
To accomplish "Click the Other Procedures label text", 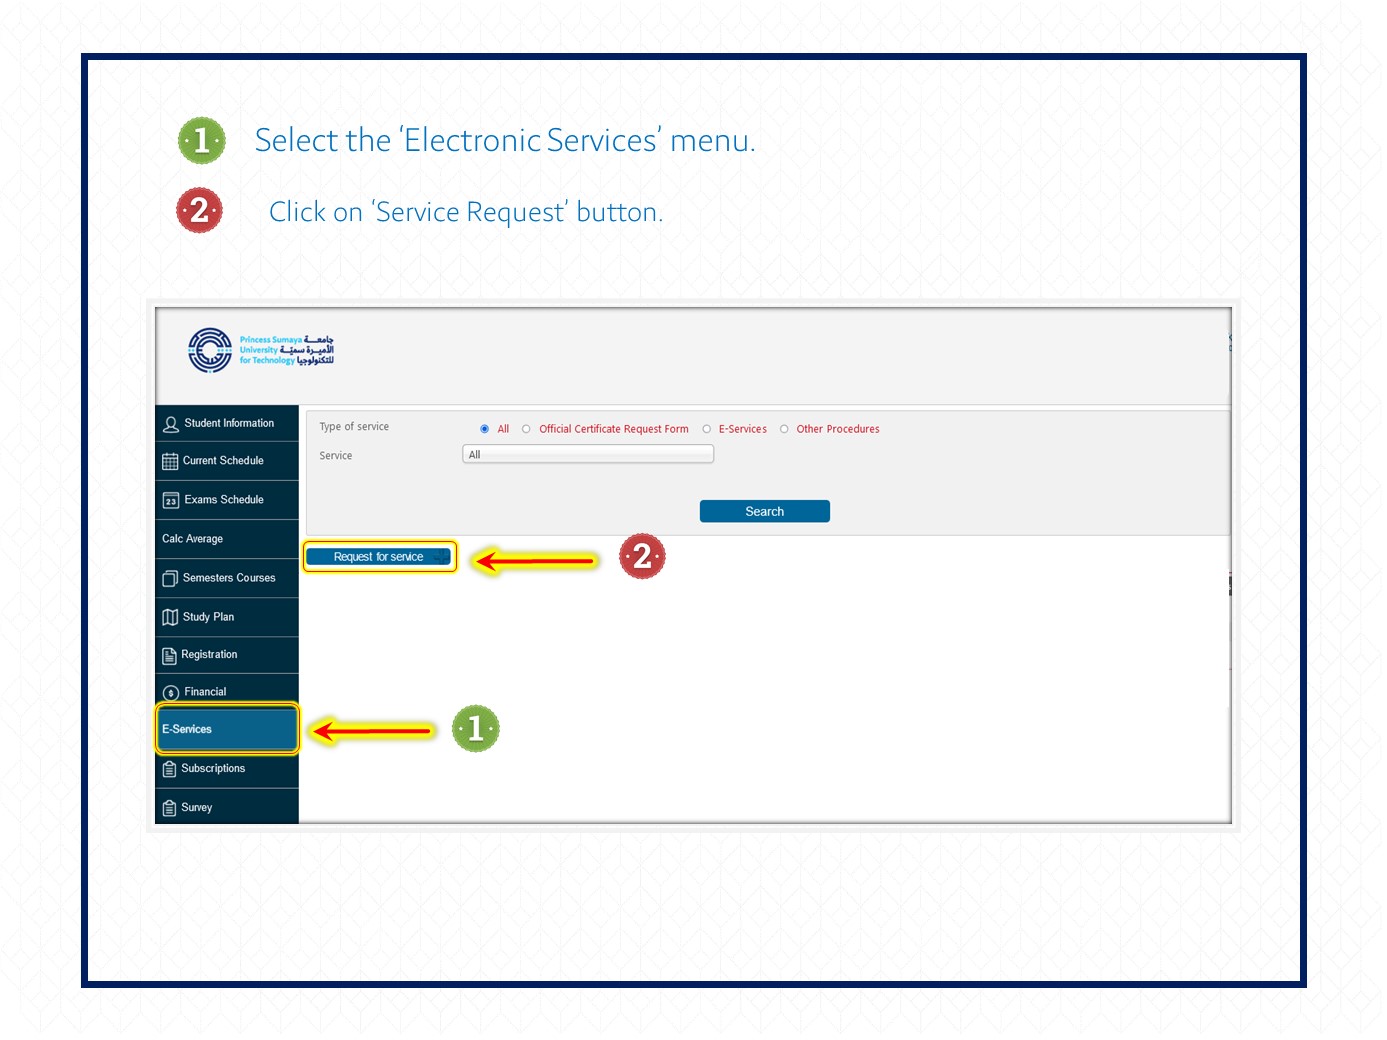I will (838, 429).
